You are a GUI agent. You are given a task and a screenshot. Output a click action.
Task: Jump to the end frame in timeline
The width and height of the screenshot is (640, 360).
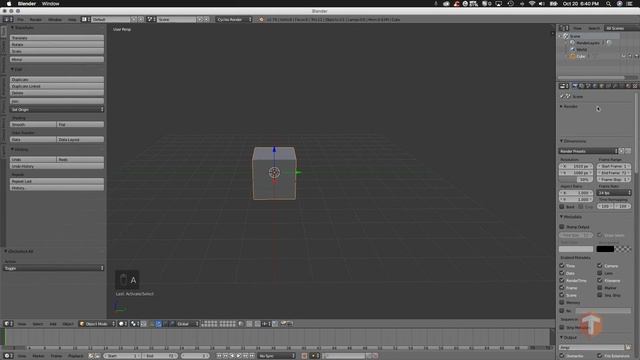point(252,356)
